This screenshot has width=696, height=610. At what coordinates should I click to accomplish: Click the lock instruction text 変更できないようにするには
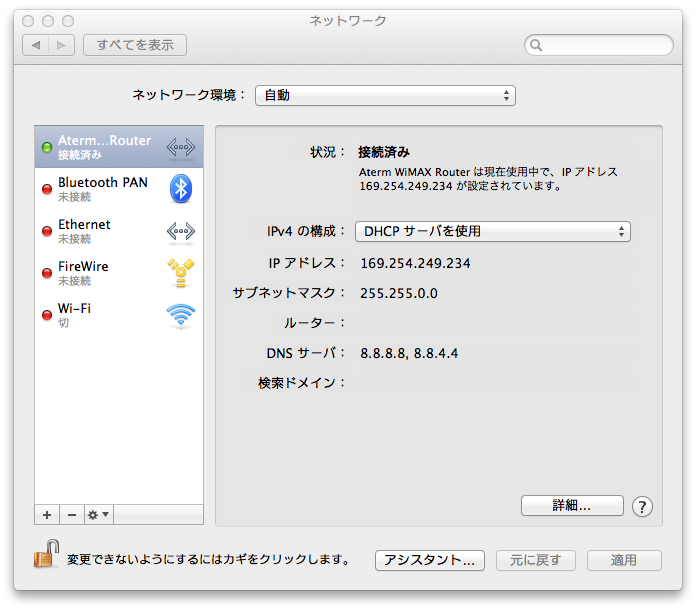click(x=208, y=559)
